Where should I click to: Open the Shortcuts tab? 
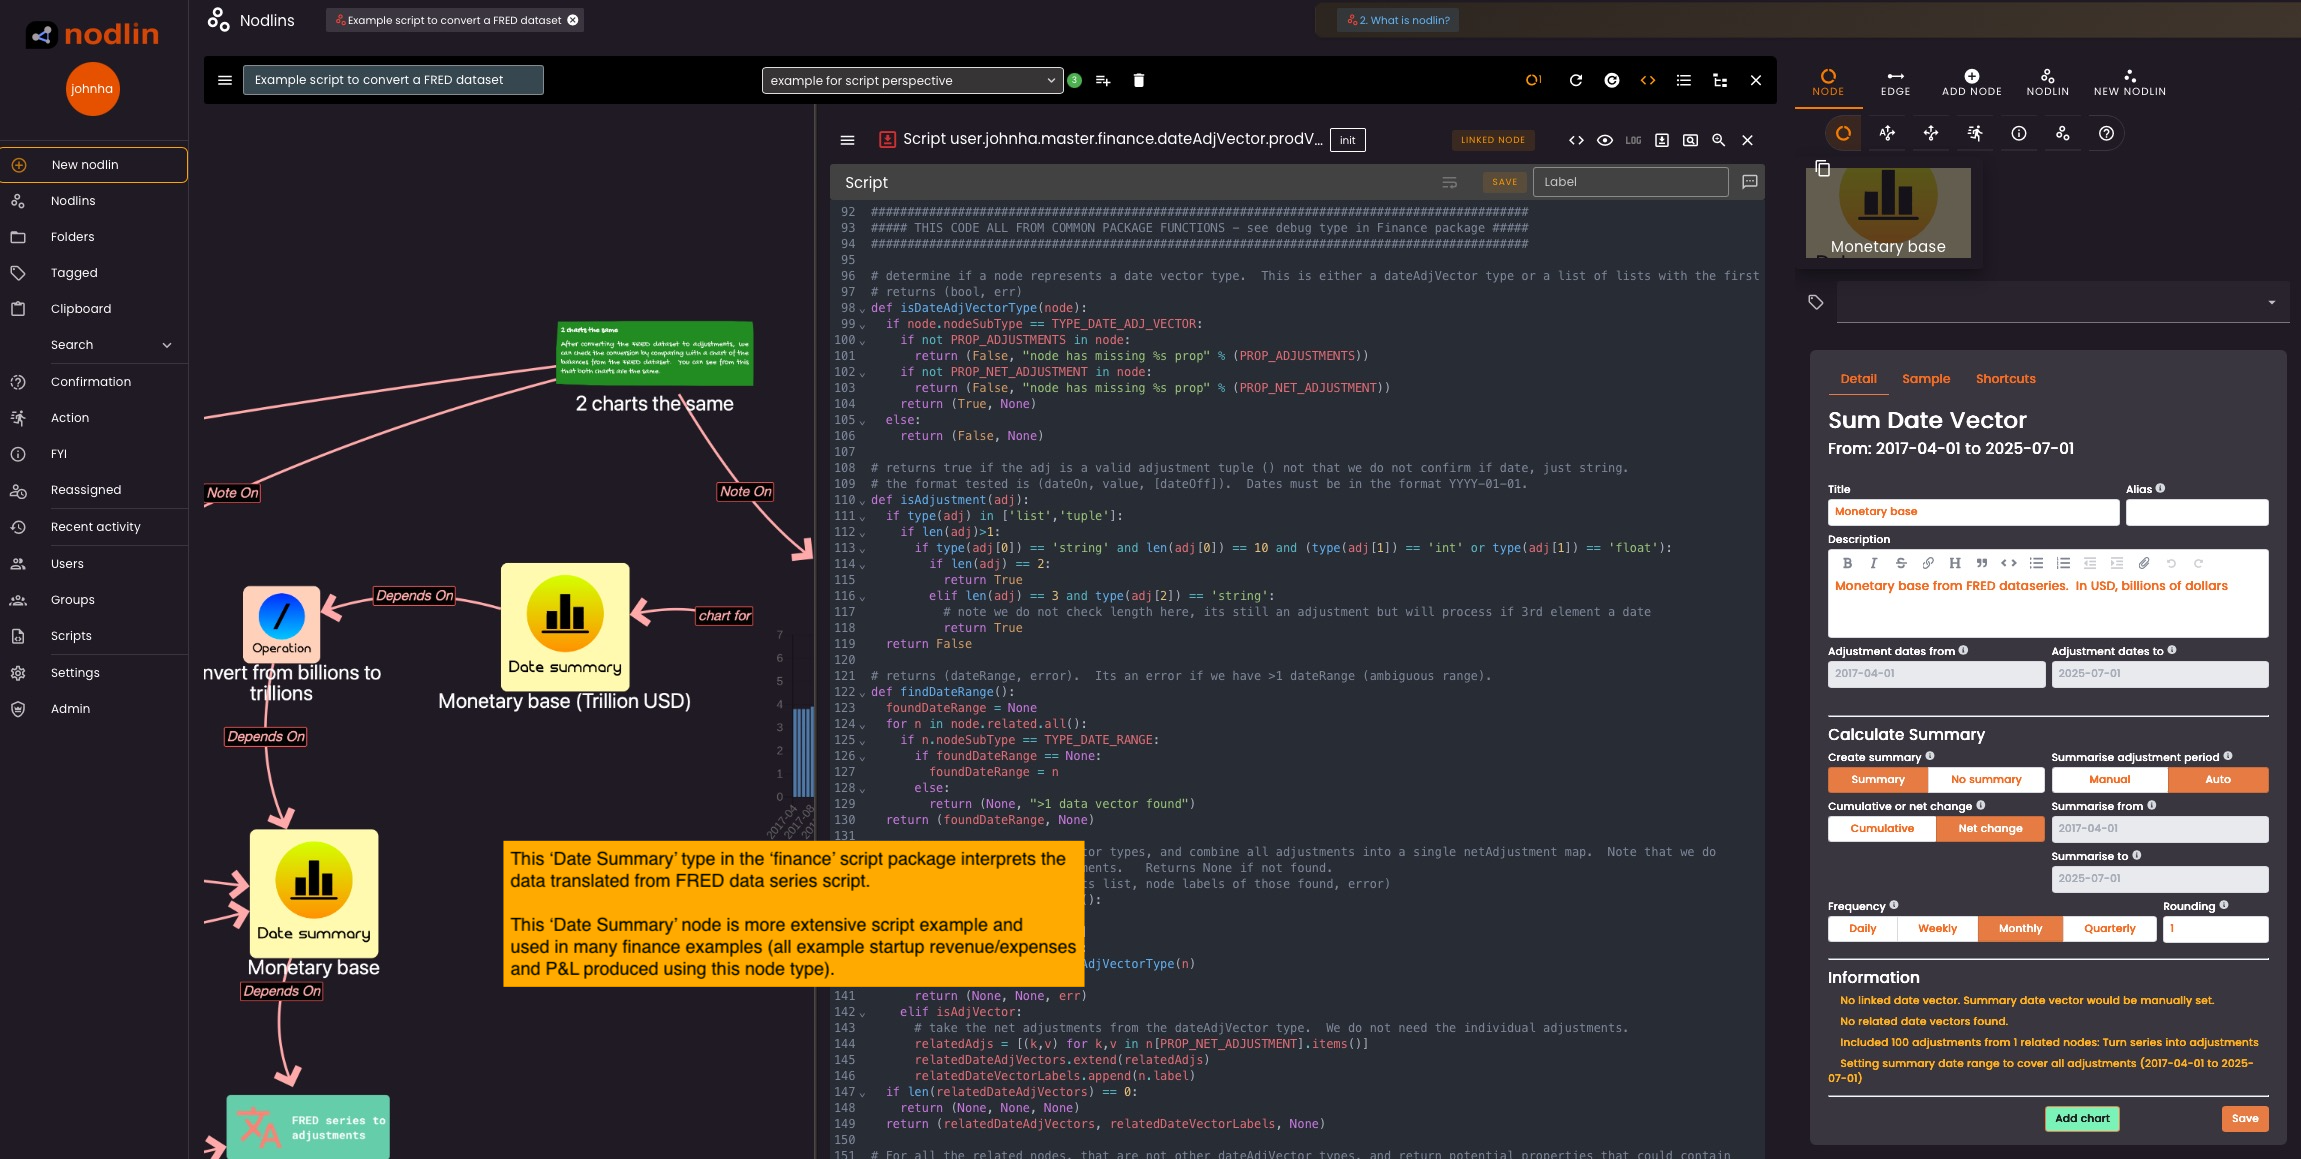[2005, 378]
